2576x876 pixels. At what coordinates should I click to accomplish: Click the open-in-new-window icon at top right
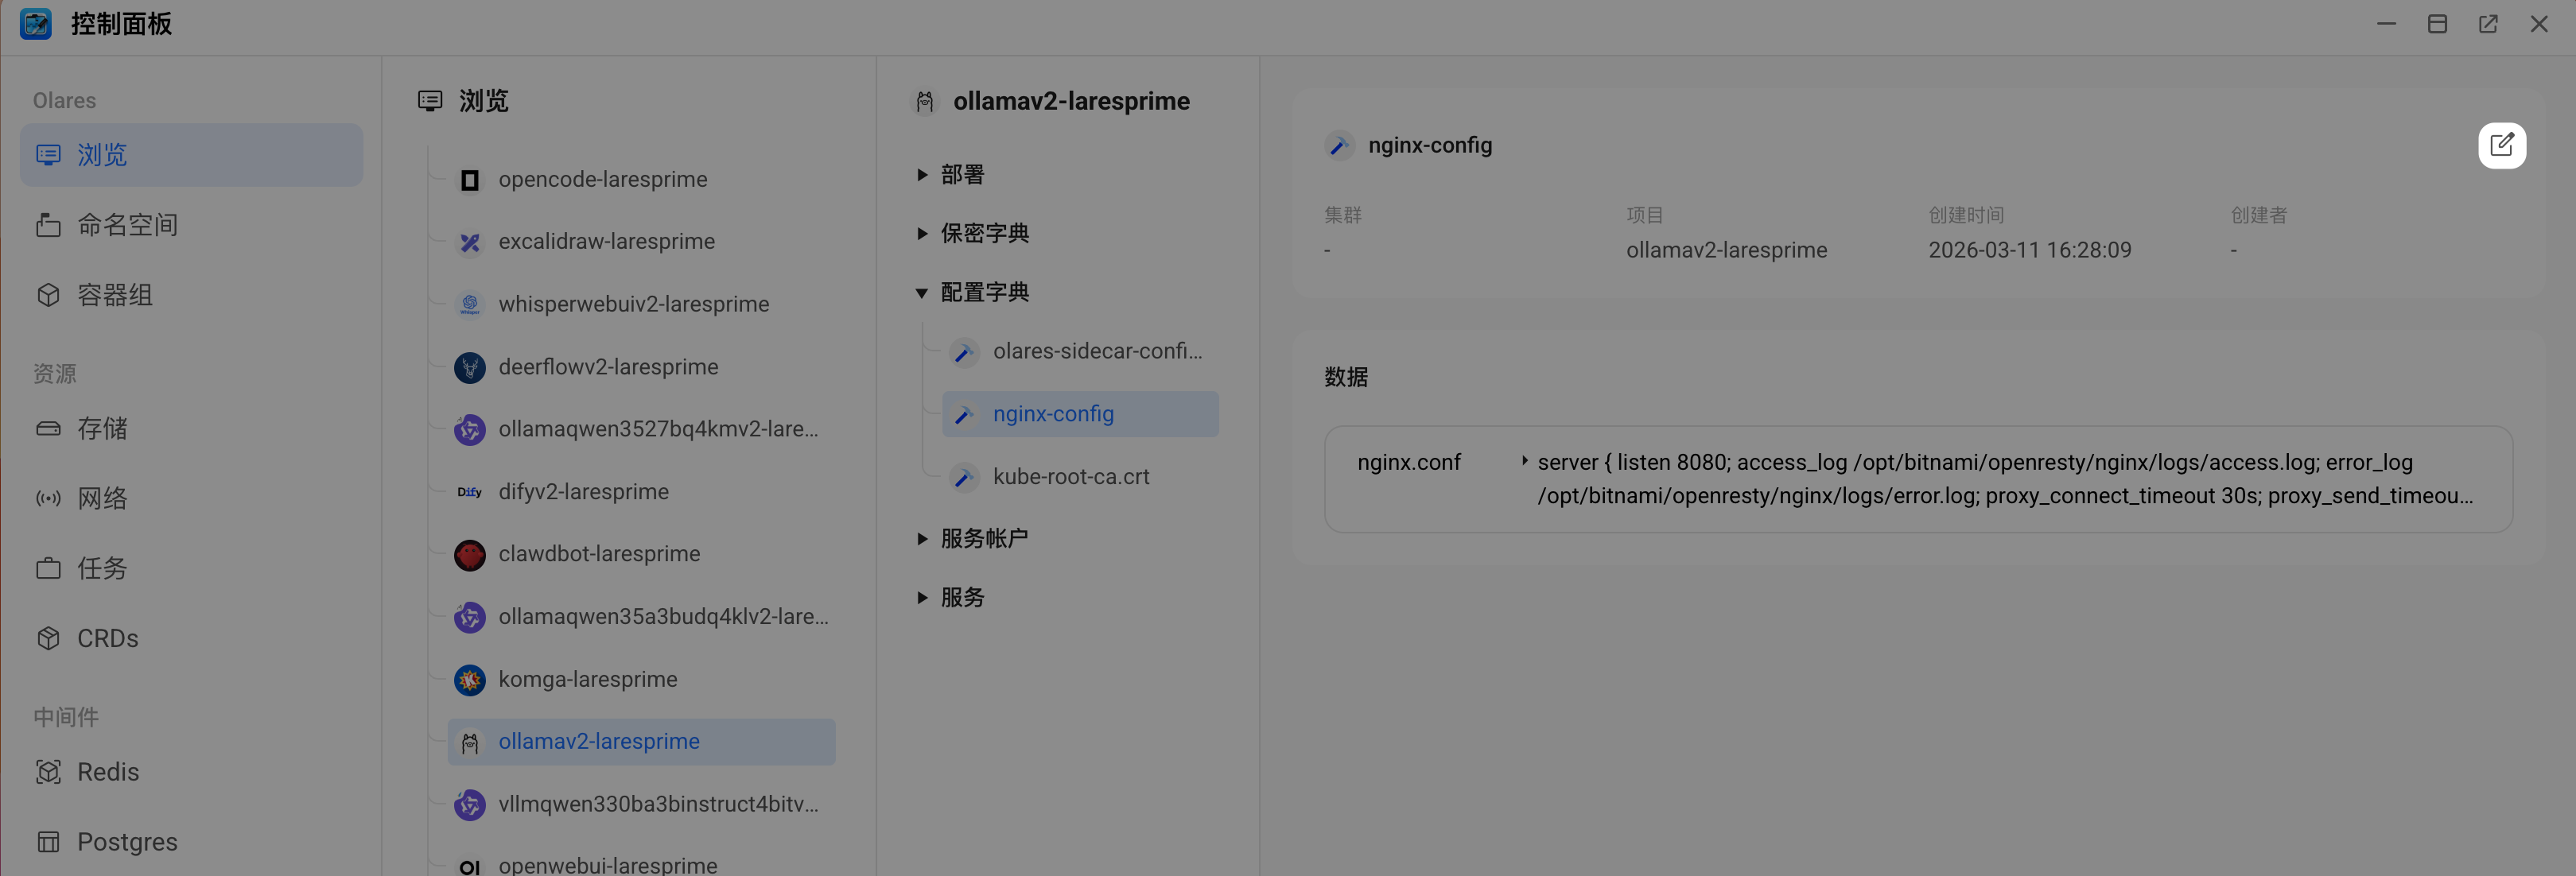click(2488, 23)
